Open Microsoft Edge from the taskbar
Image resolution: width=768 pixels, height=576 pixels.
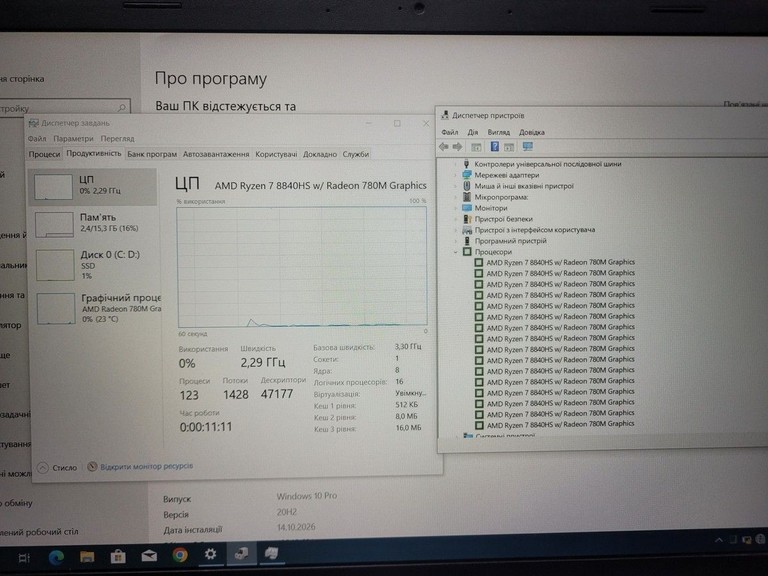56,557
